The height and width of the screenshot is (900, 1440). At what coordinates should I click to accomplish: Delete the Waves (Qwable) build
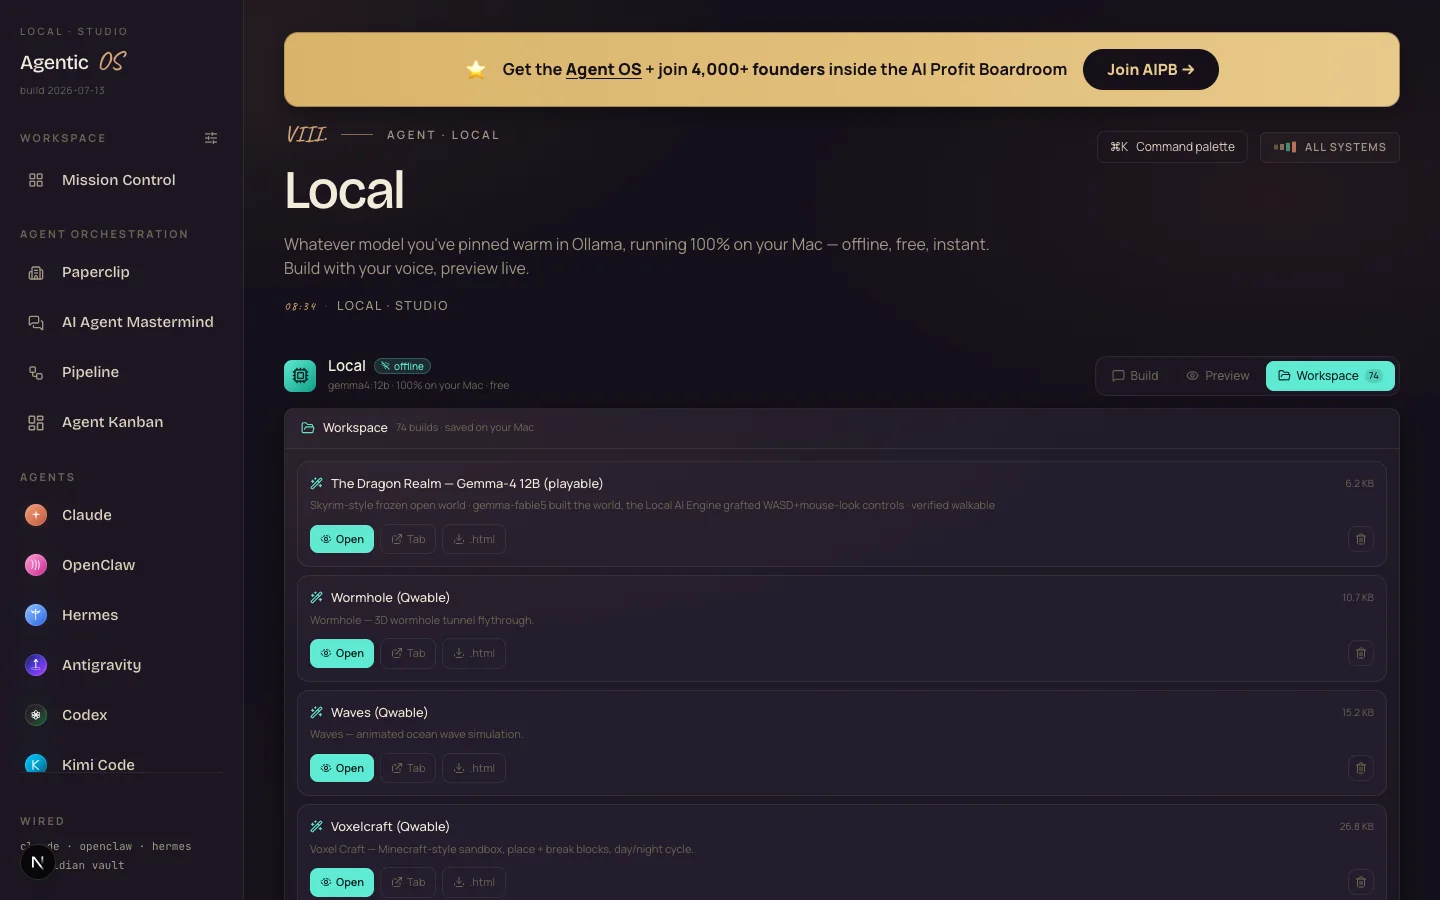click(1361, 768)
